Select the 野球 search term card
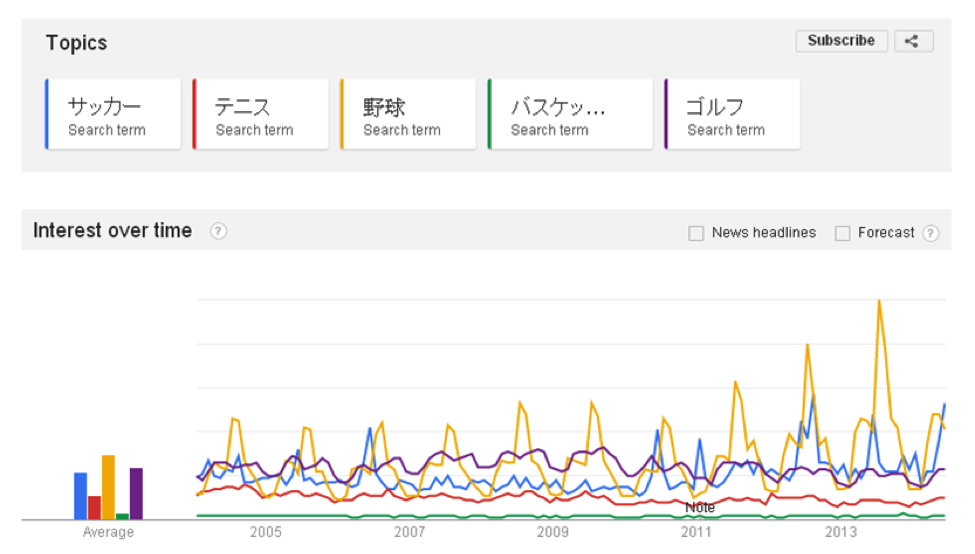975x554 pixels. pyautogui.click(x=408, y=115)
